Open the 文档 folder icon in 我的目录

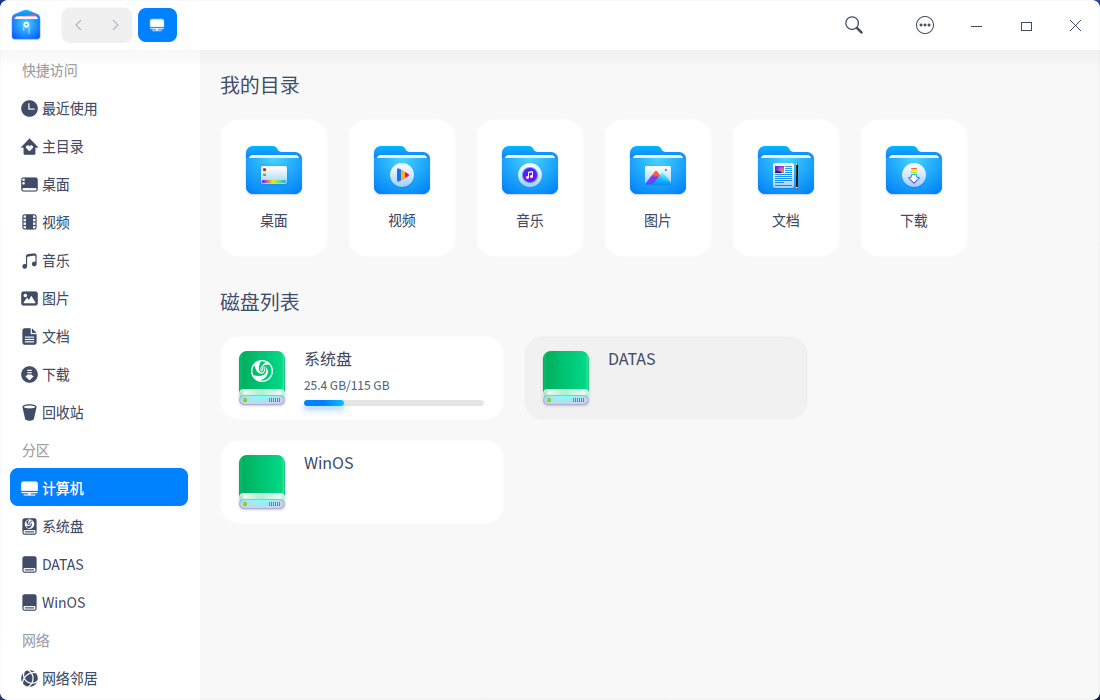786,170
